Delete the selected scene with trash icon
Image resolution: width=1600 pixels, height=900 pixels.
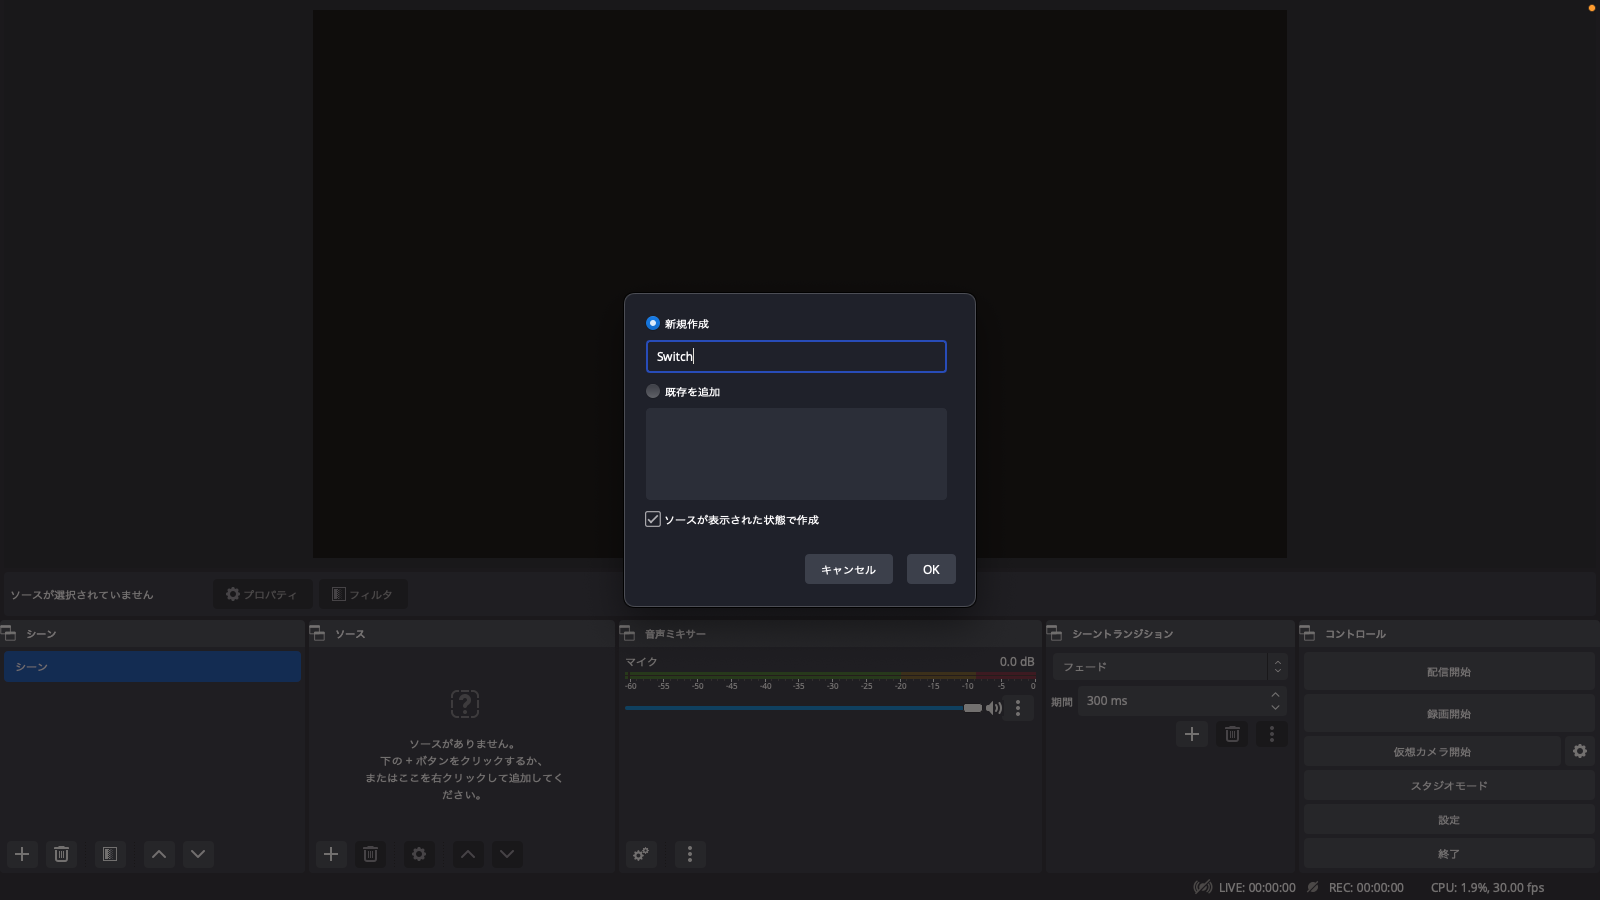tap(61, 854)
